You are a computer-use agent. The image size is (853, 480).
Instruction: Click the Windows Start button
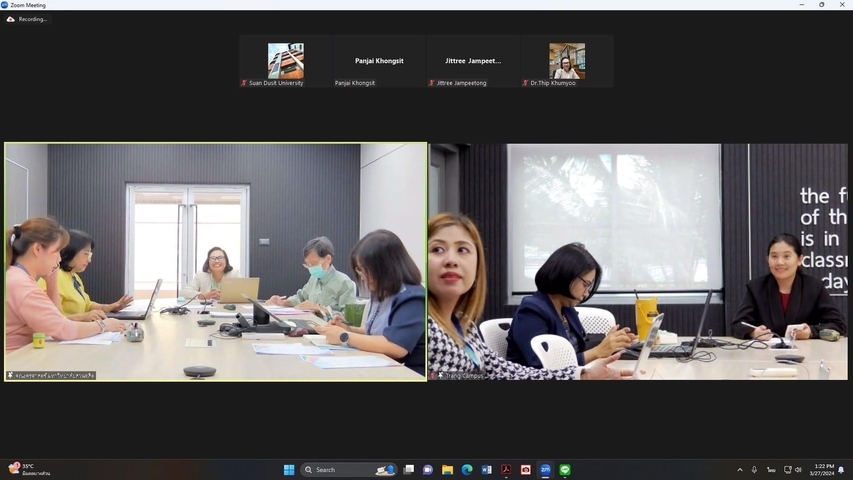[289, 470]
